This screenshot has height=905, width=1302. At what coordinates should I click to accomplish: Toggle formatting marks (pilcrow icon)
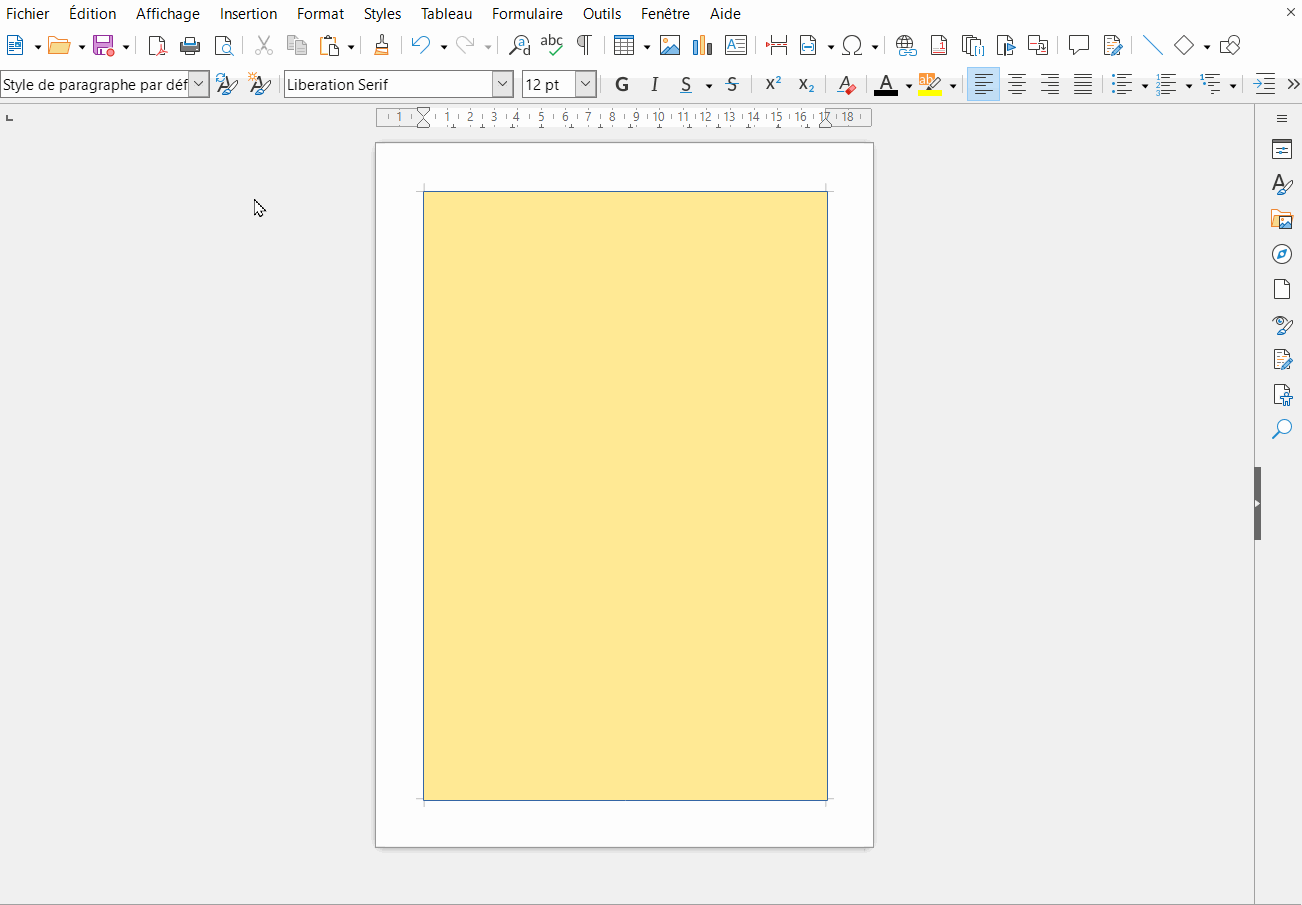tap(584, 45)
